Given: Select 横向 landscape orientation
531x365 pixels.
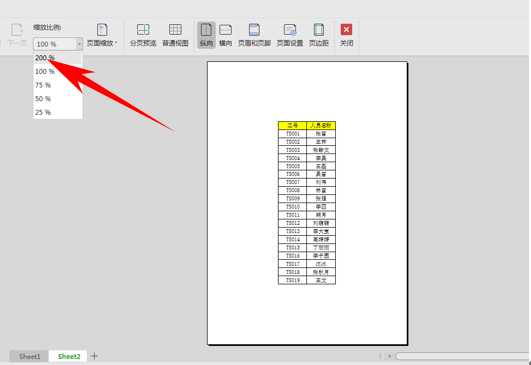Looking at the screenshot, I should coord(225,35).
